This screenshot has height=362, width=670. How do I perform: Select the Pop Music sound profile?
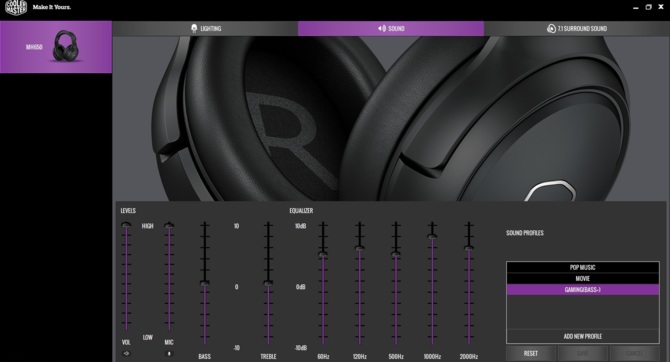click(583, 268)
